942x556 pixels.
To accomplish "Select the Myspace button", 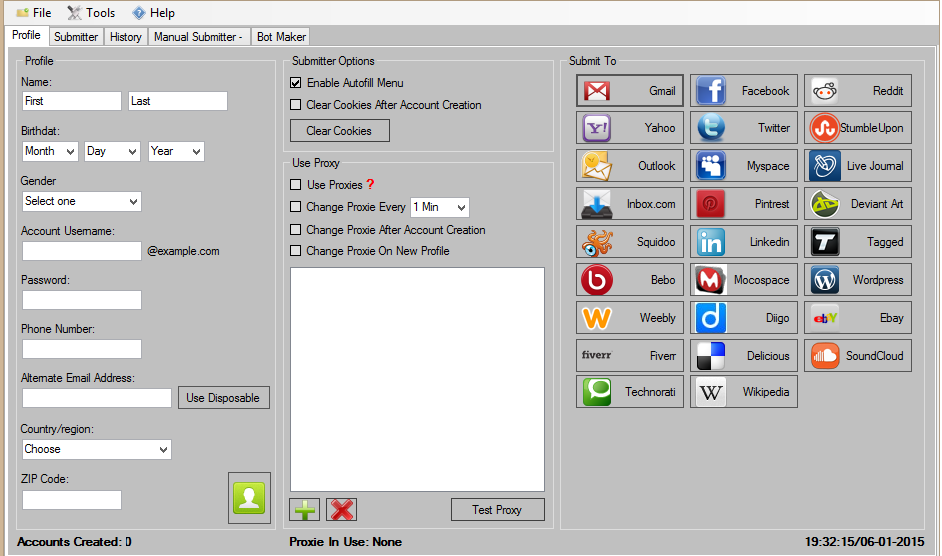I will click(744, 166).
